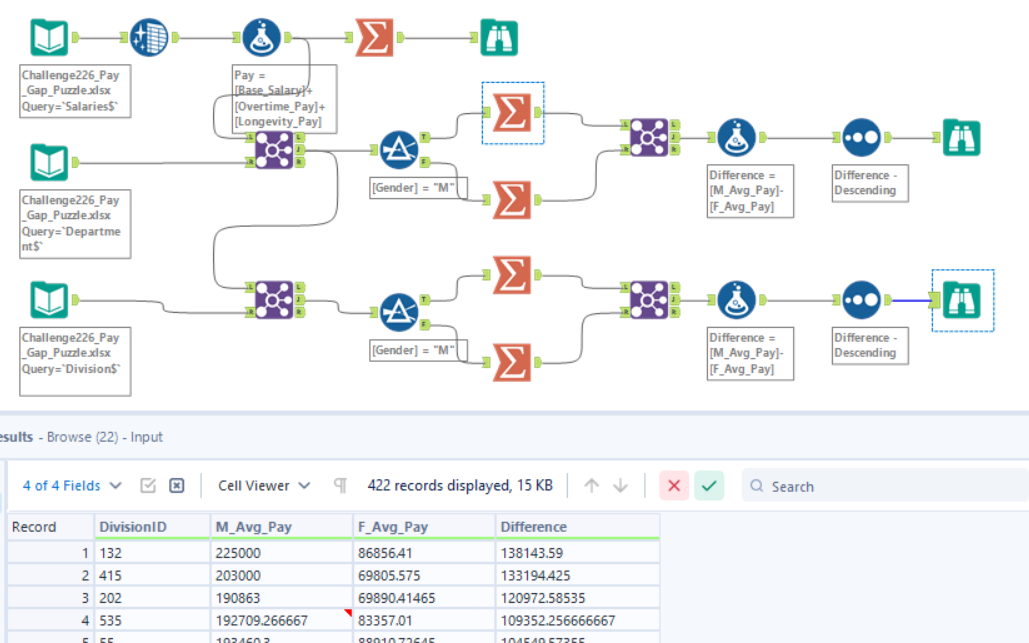Select the Salaries$ Input Data tool

point(49,37)
